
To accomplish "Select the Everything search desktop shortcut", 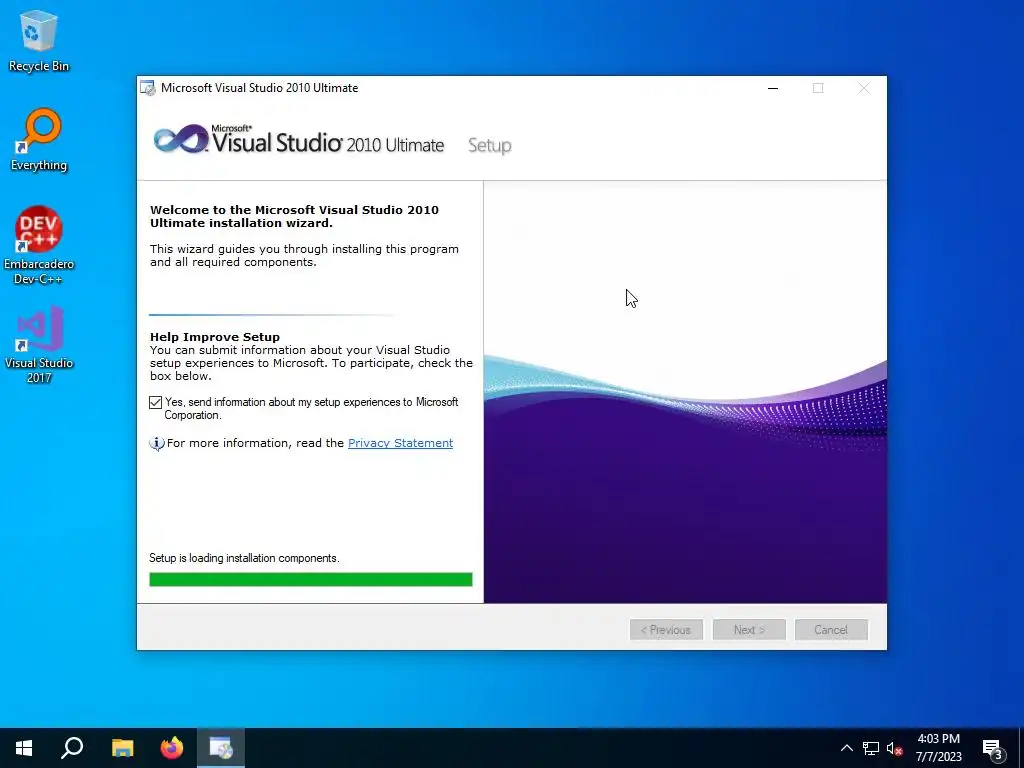I will (x=39, y=140).
